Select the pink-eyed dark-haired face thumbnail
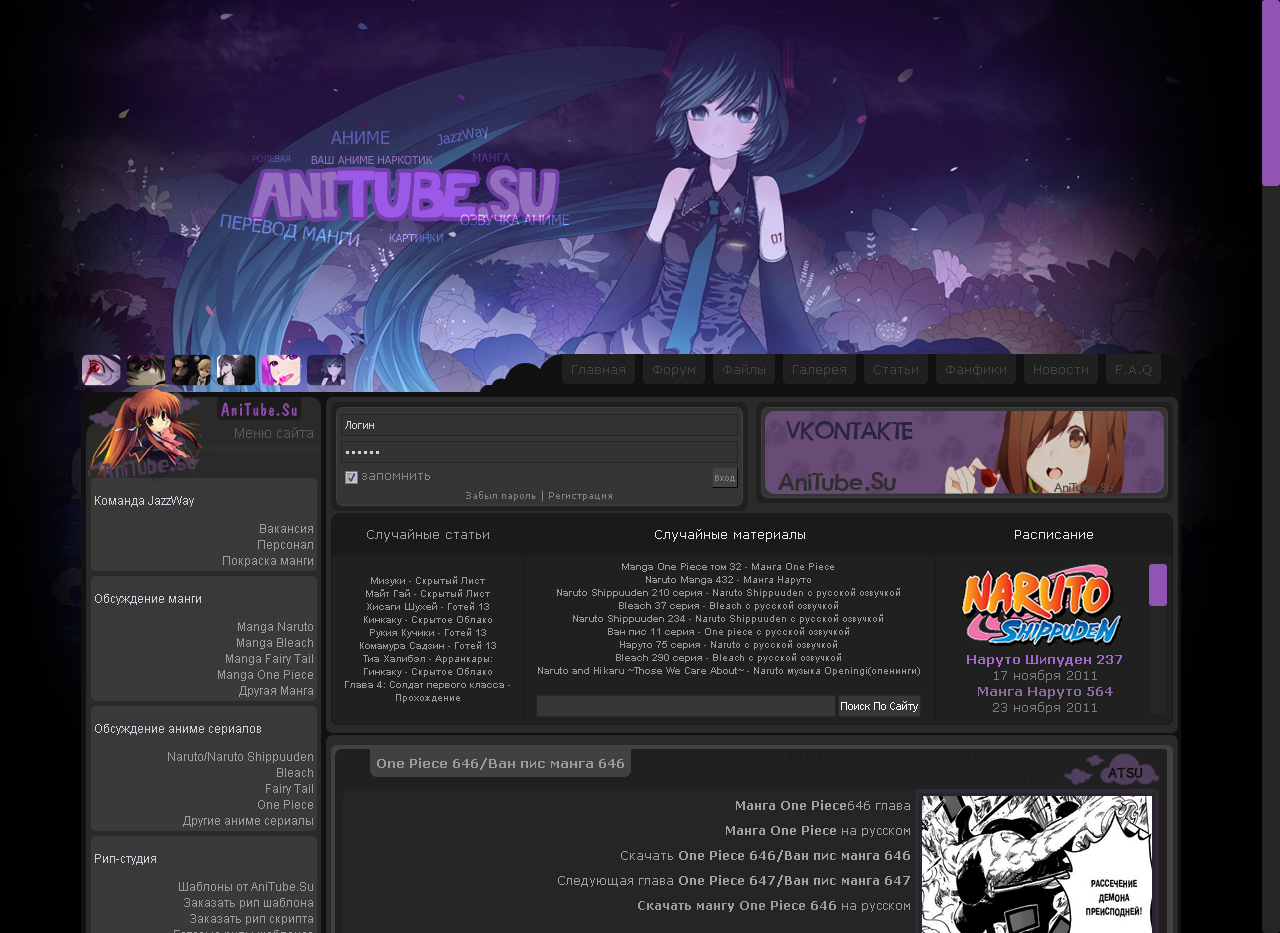Screen dimensions: 1280x933 click(146, 370)
